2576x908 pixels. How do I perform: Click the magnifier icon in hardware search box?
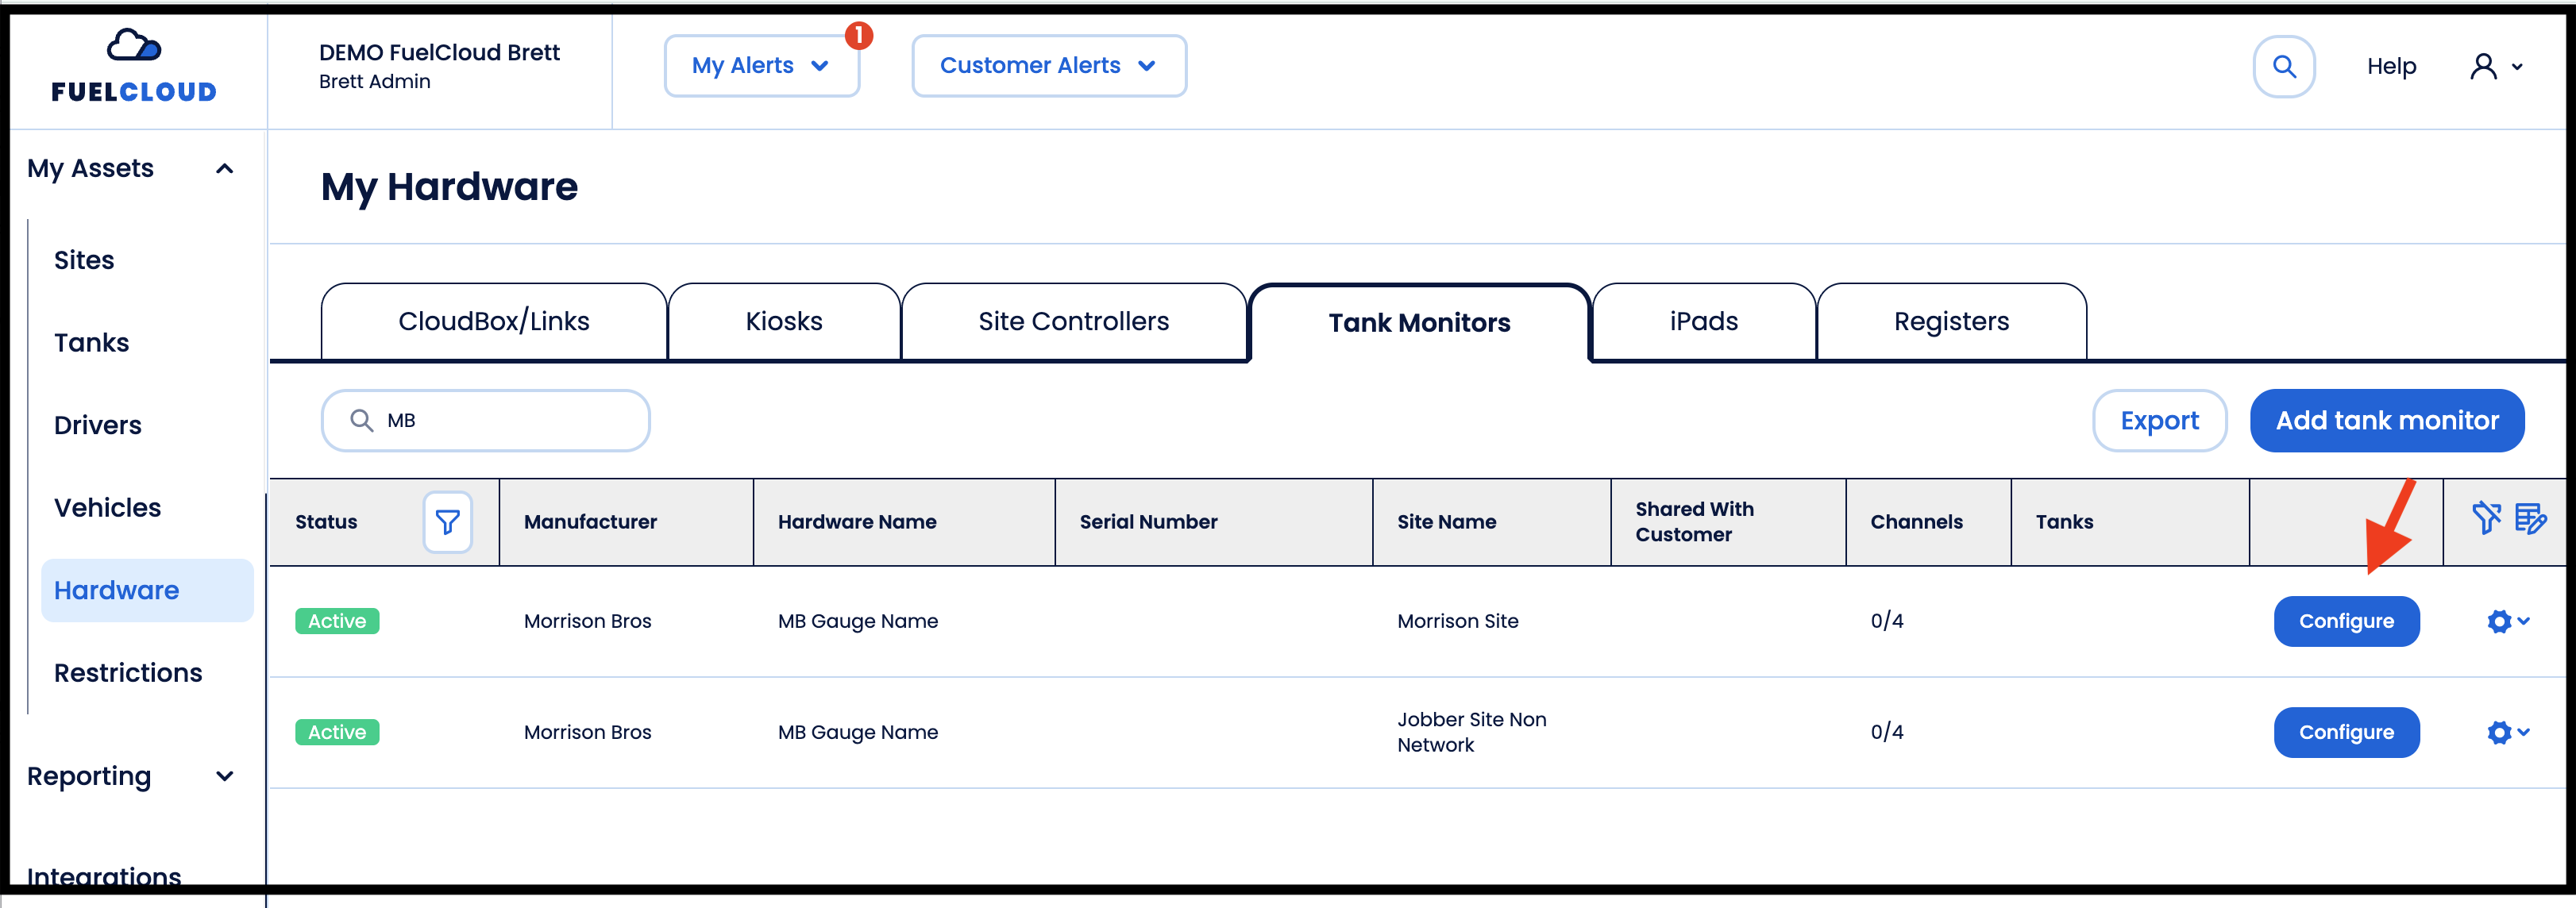coord(362,420)
